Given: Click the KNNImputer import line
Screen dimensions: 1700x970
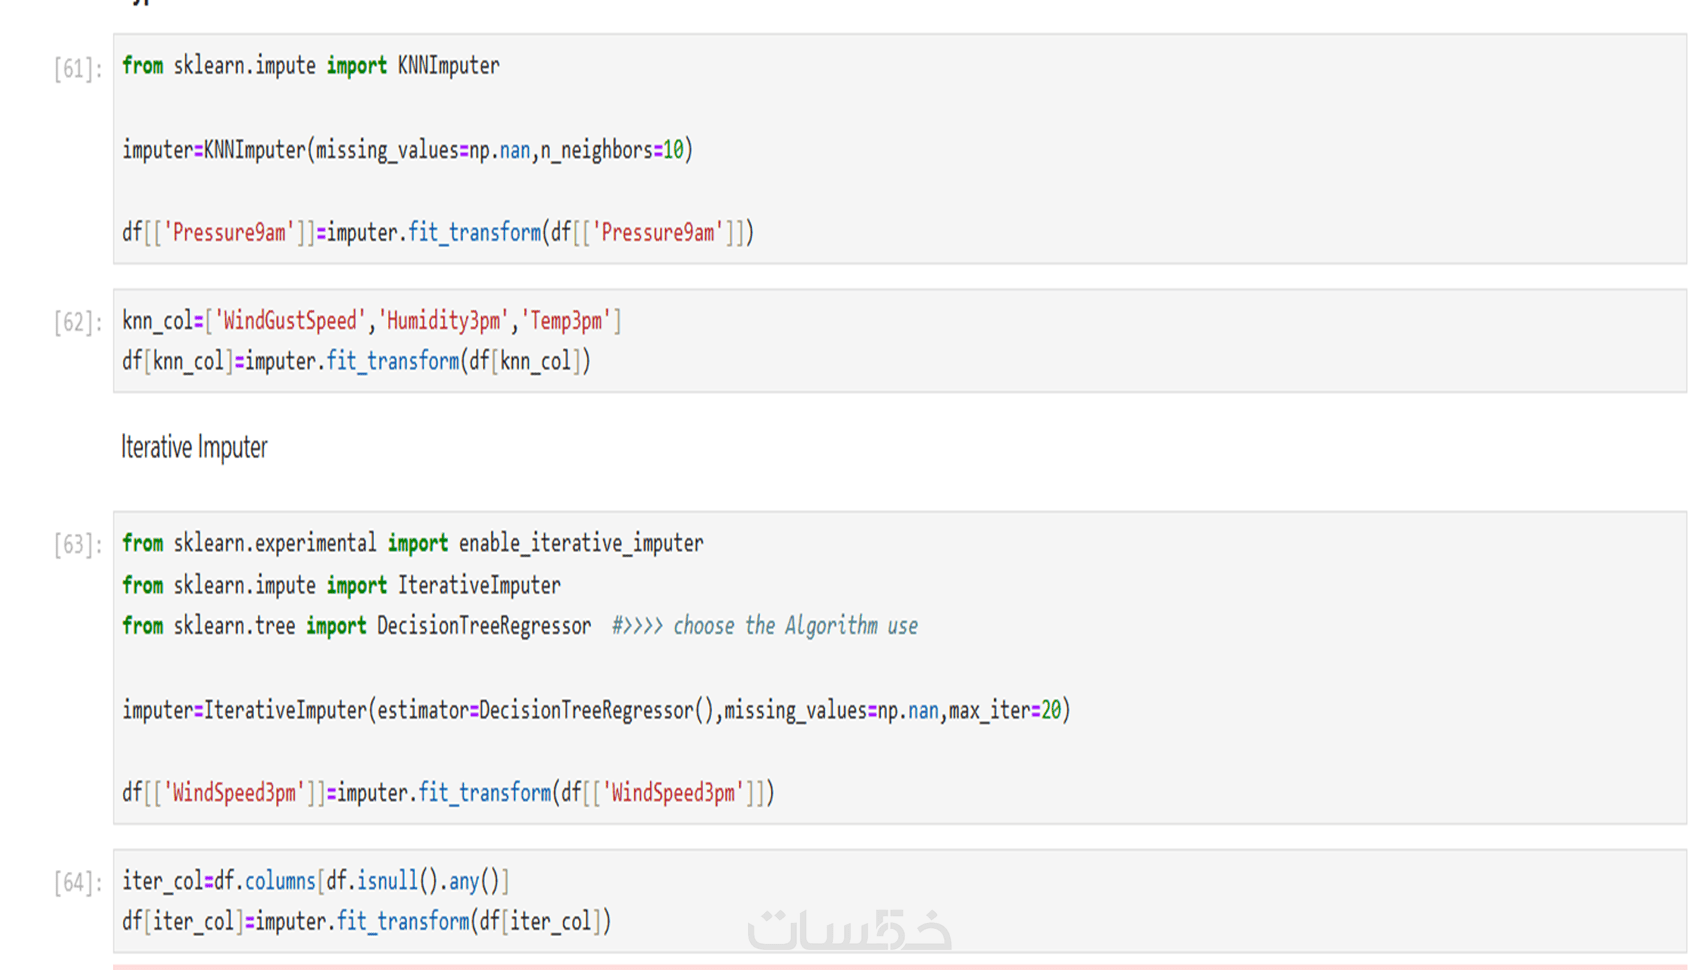Looking at the screenshot, I should point(310,66).
